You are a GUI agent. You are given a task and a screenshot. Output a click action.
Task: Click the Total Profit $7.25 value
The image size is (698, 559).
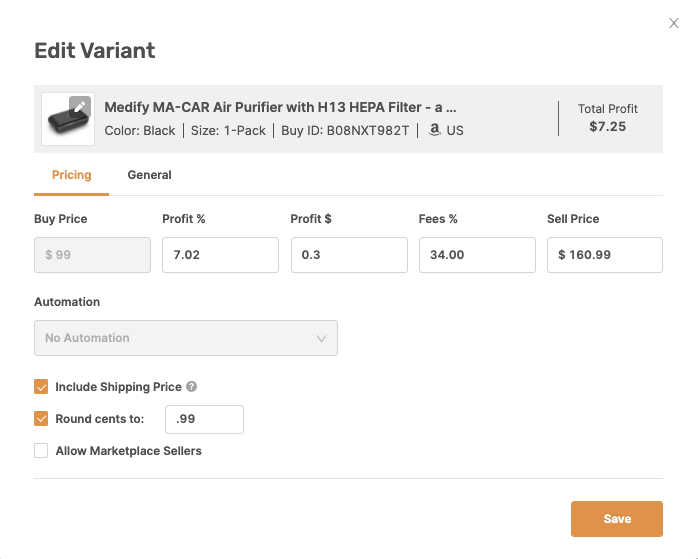click(x=607, y=126)
